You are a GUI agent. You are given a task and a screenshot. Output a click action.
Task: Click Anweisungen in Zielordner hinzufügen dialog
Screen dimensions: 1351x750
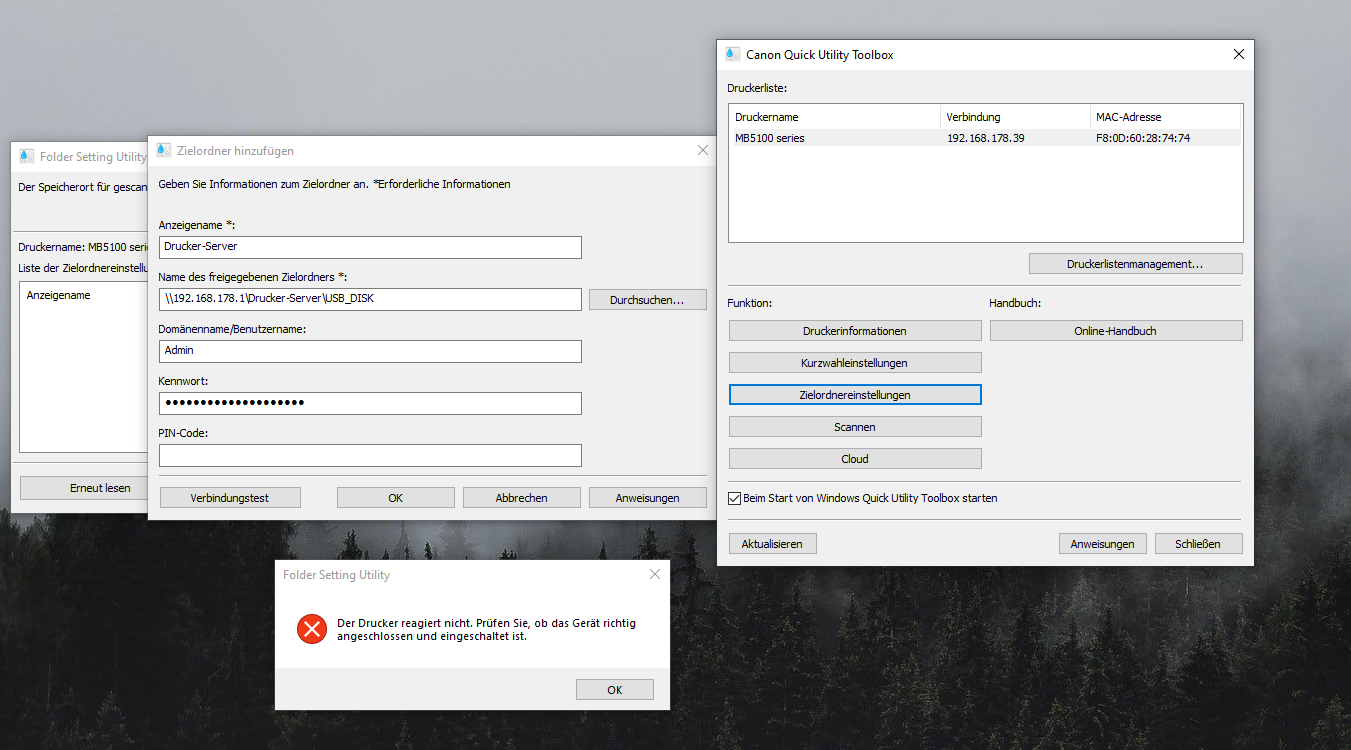point(648,498)
